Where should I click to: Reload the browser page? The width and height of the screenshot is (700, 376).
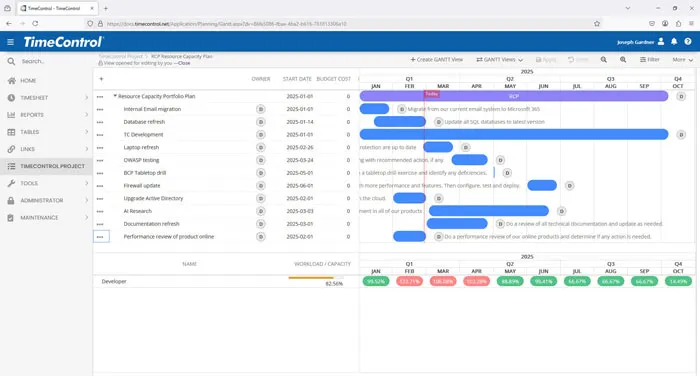click(35, 24)
